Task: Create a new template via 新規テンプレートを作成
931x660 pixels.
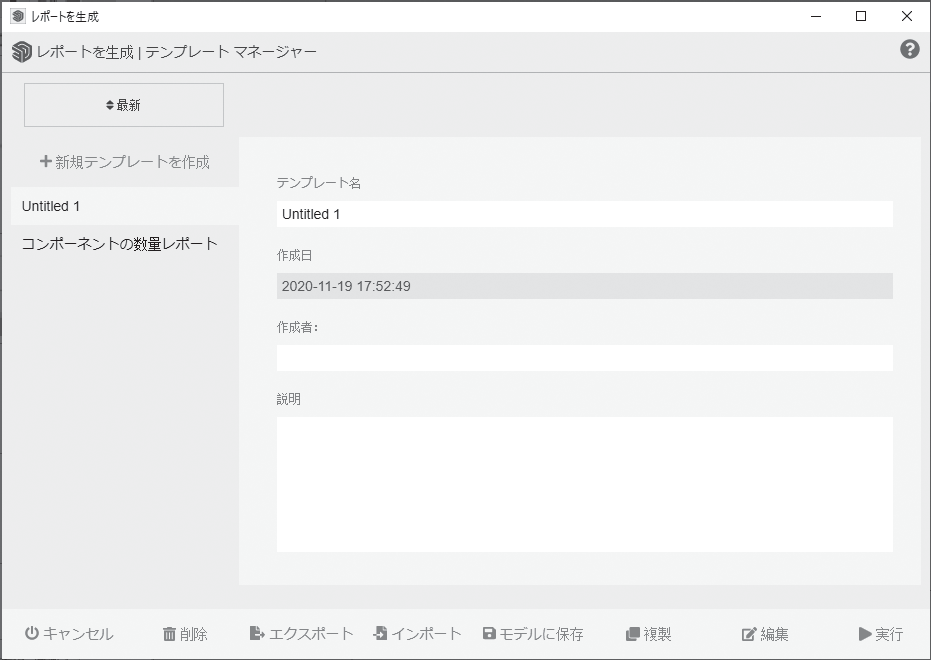Action: (124, 160)
